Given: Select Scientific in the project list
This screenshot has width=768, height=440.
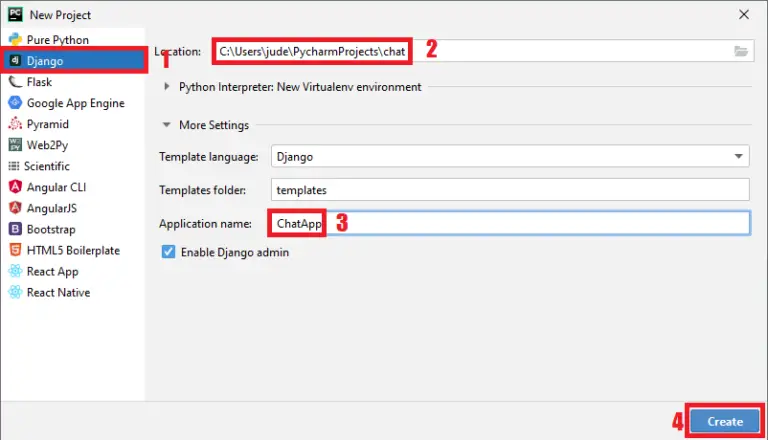Looking at the screenshot, I should pyautogui.click(x=47, y=166).
